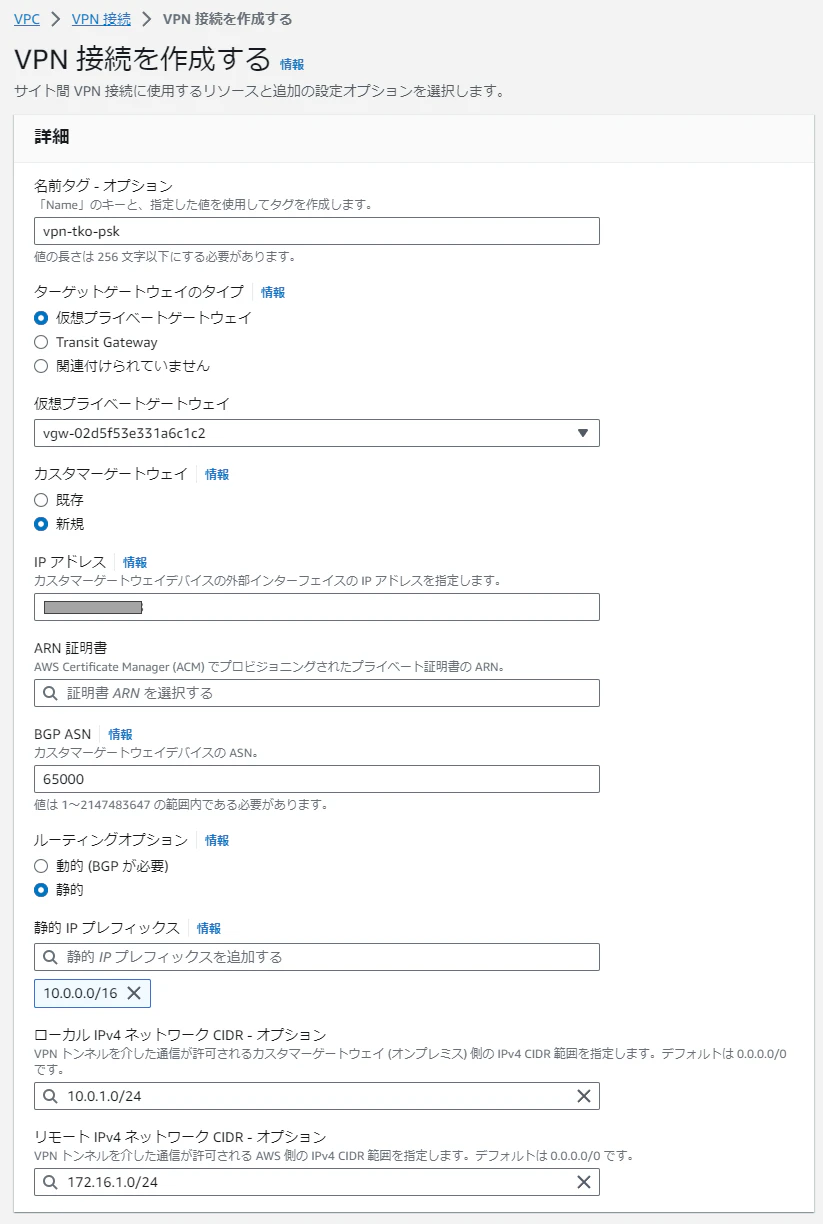Click search icon in 静的 IP プレフィックス field
Image resolution: width=823 pixels, height=1224 pixels.
point(51,957)
